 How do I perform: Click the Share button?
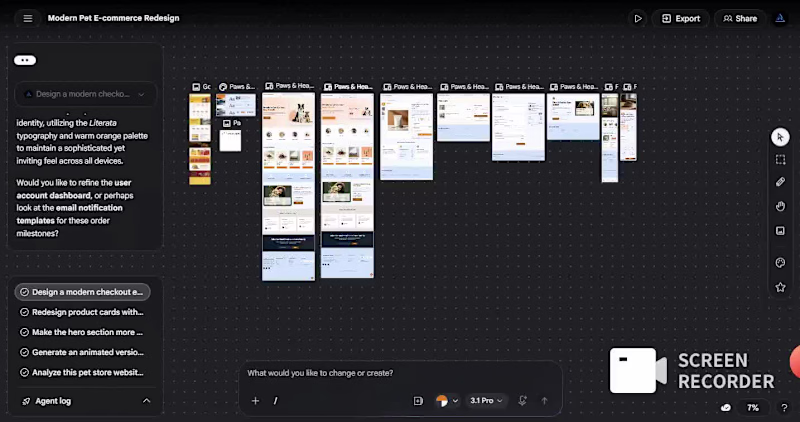(740, 18)
